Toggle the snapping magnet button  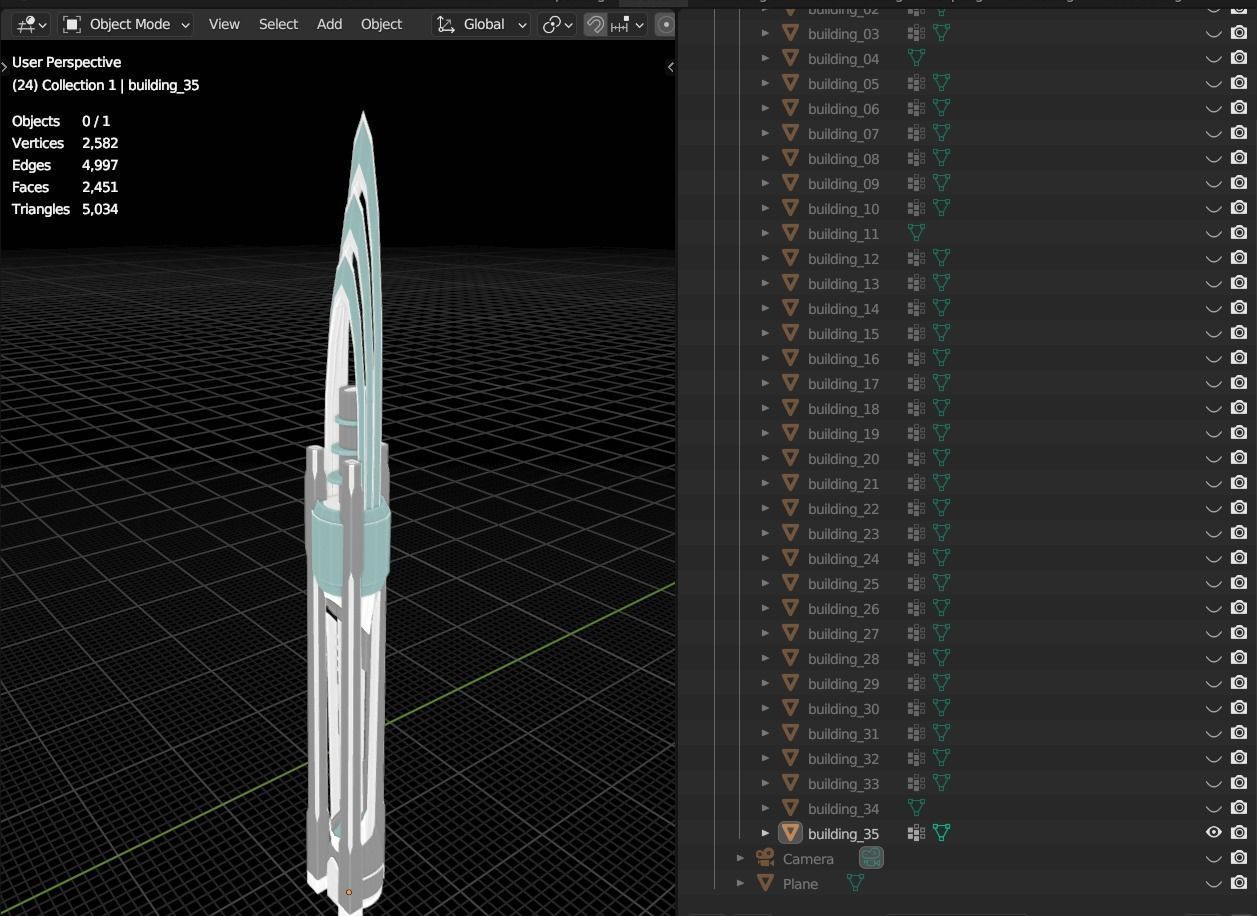click(x=595, y=24)
